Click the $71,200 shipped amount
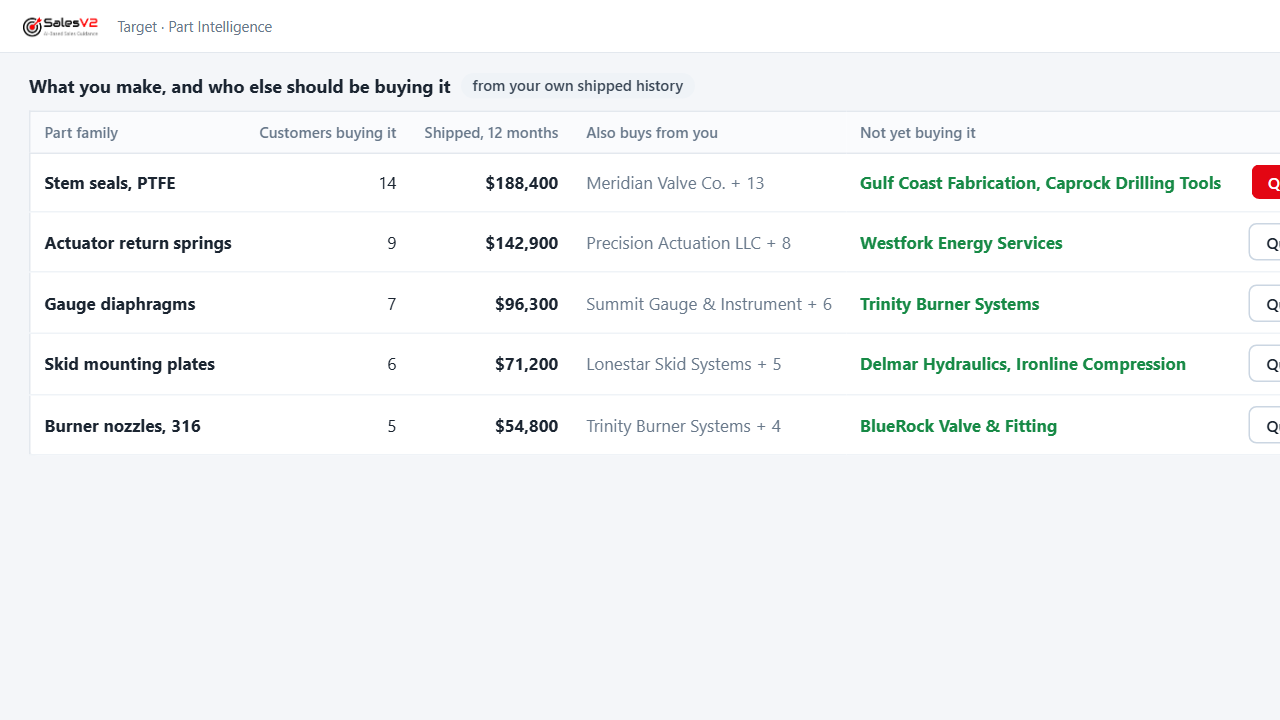 (x=527, y=364)
